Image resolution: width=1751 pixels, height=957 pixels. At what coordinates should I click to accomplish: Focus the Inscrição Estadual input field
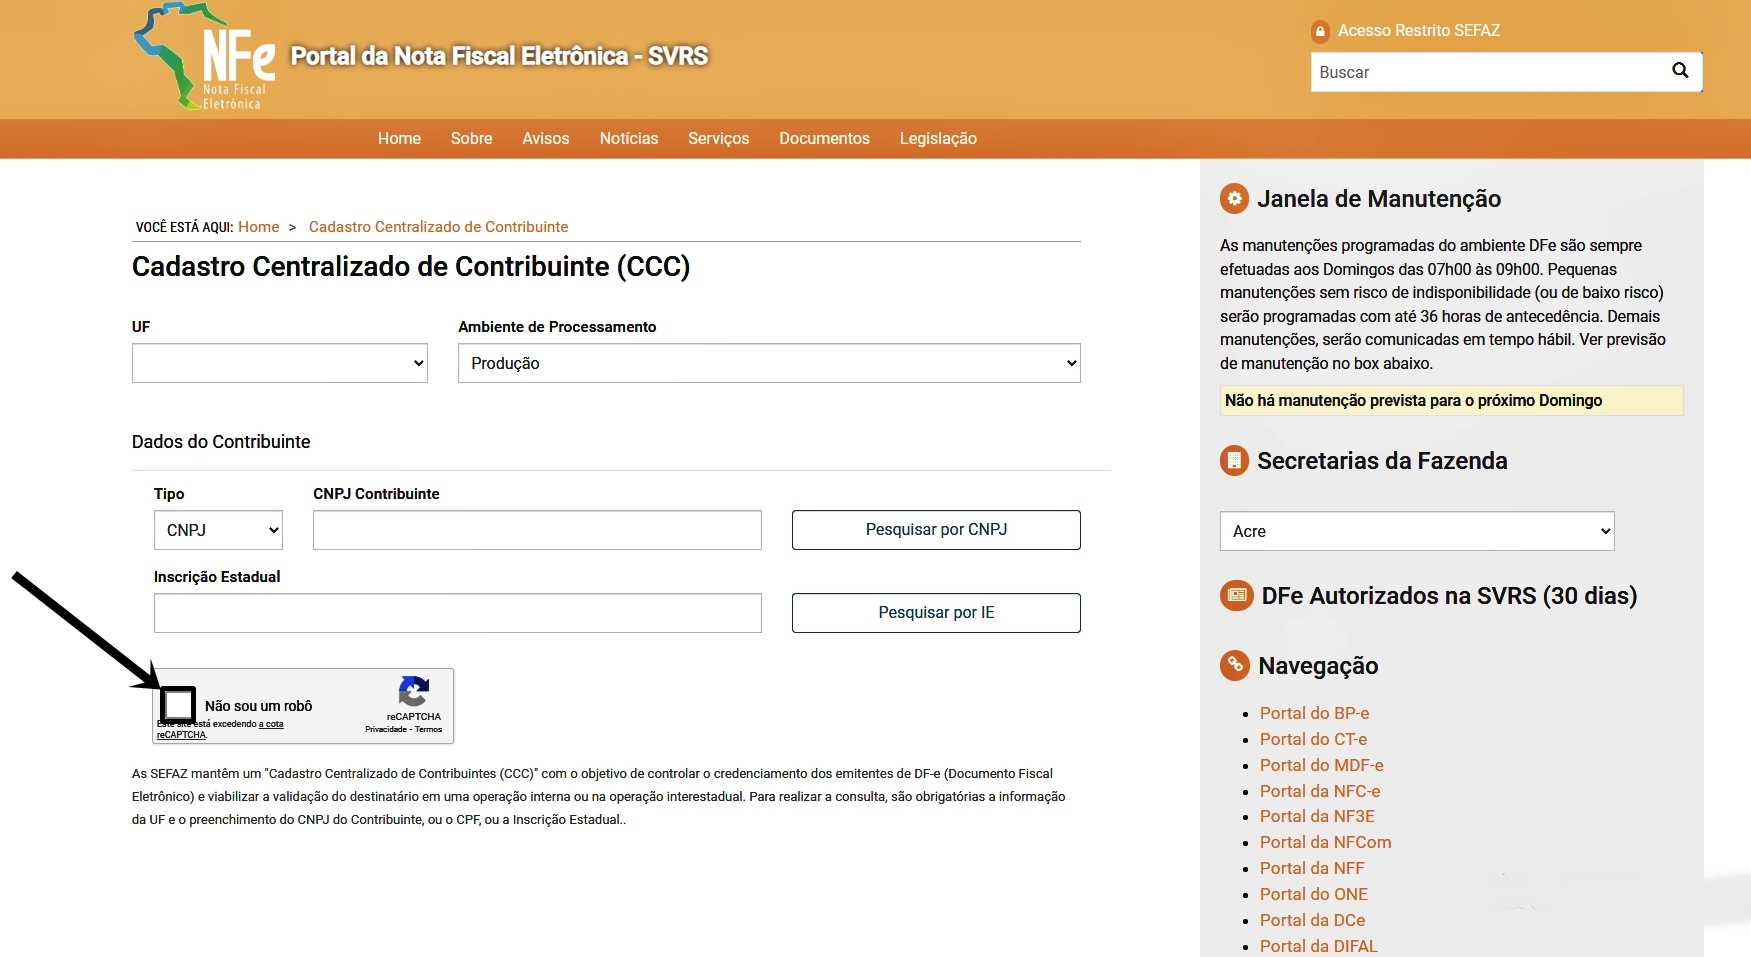(458, 613)
